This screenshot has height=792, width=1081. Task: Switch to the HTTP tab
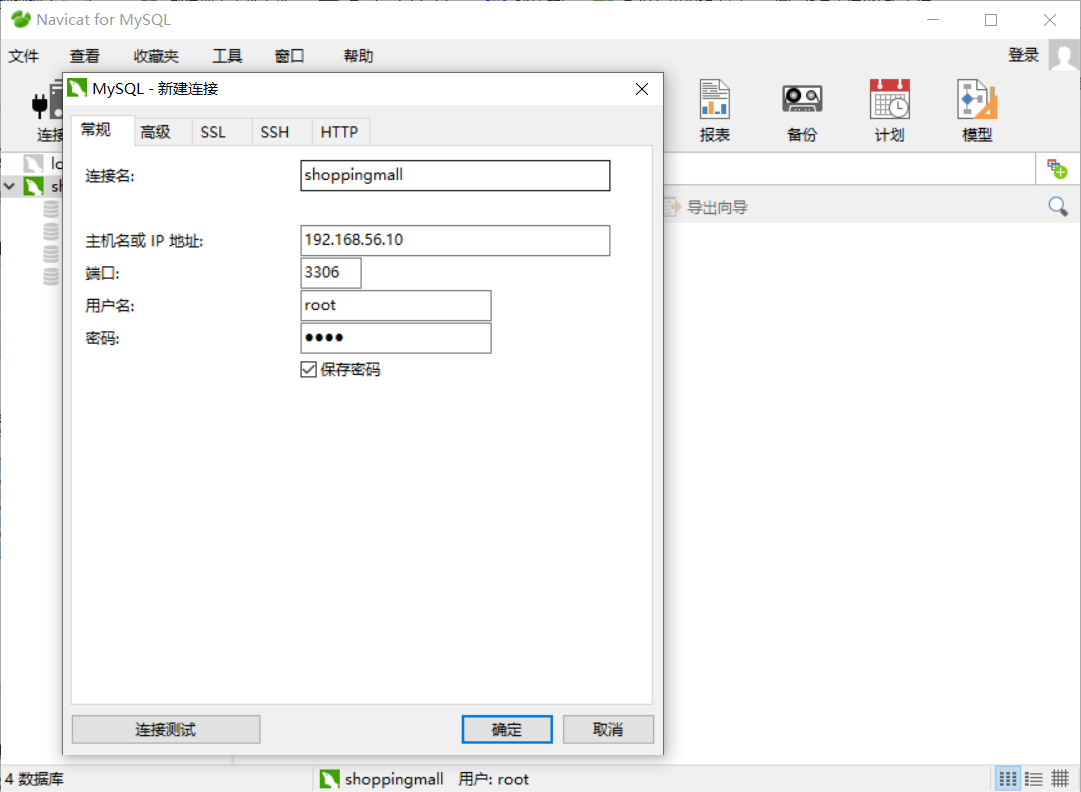(339, 132)
